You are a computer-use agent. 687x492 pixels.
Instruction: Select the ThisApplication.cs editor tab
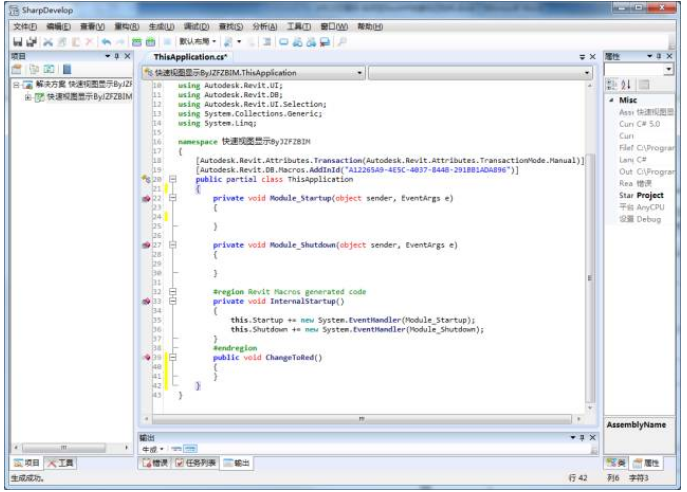pyautogui.click(x=190, y=57)
